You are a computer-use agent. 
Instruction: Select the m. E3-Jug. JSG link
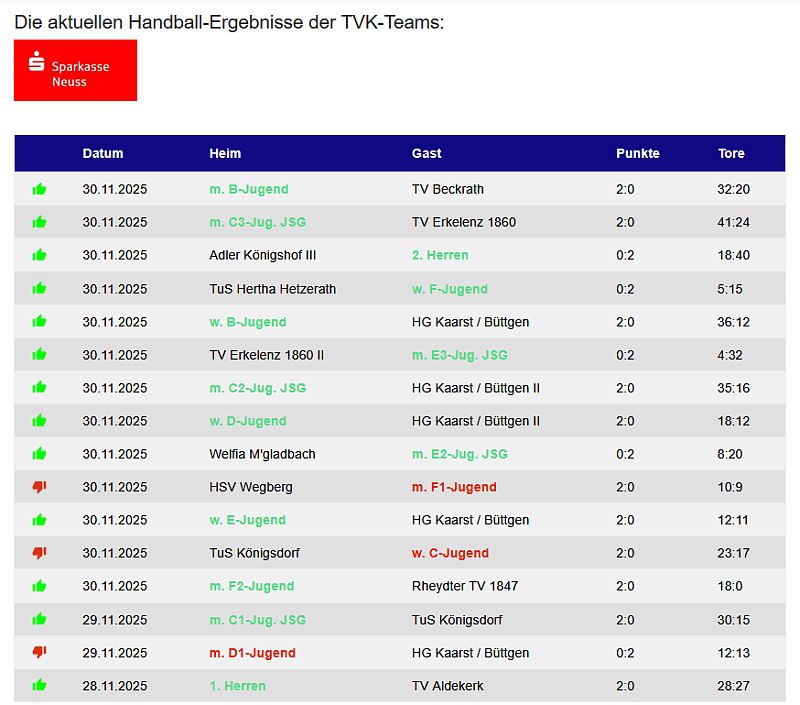pos(459,355)
